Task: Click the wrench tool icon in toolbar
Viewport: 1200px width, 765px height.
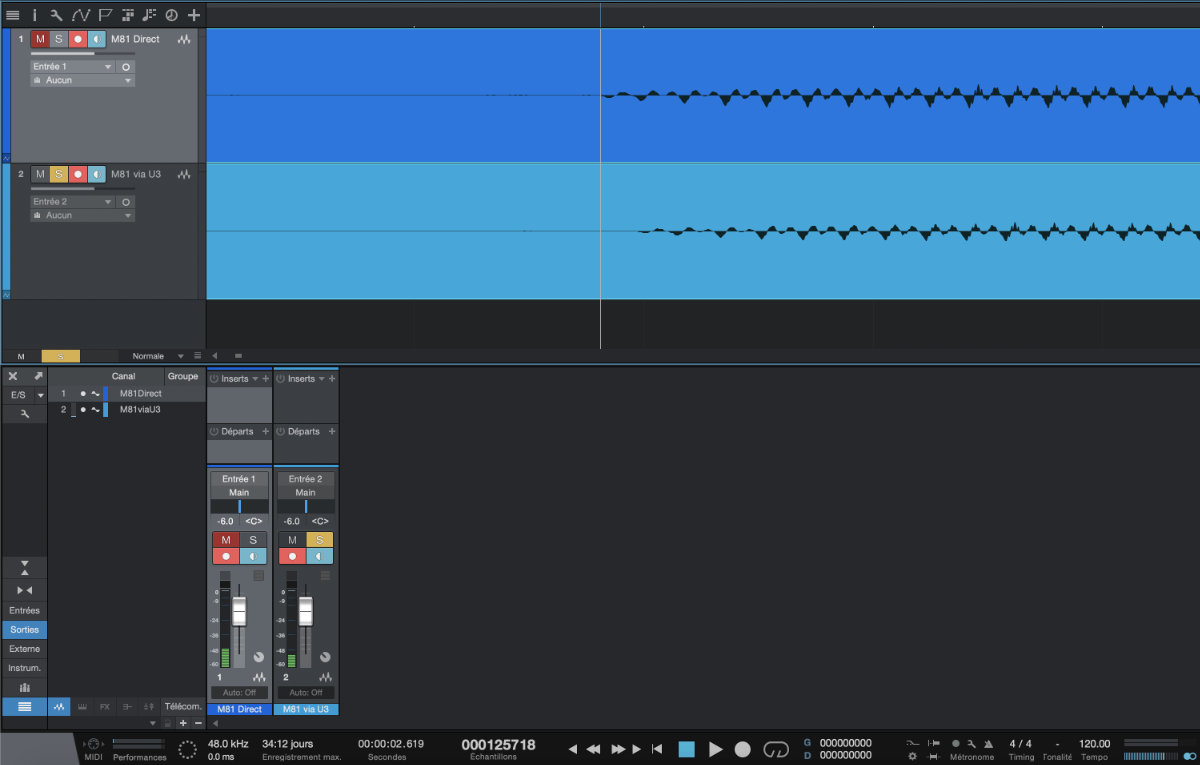Action: (x=56, y=15)
